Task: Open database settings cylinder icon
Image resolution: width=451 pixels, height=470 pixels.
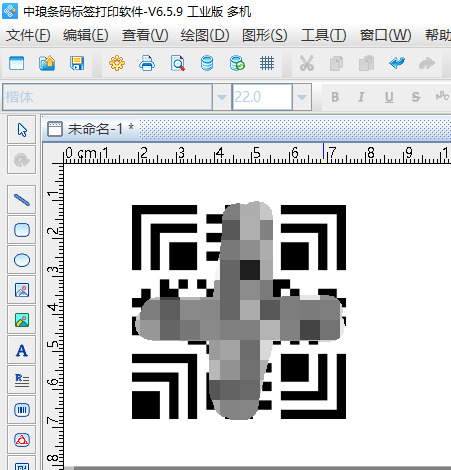Action: point(207,63)
